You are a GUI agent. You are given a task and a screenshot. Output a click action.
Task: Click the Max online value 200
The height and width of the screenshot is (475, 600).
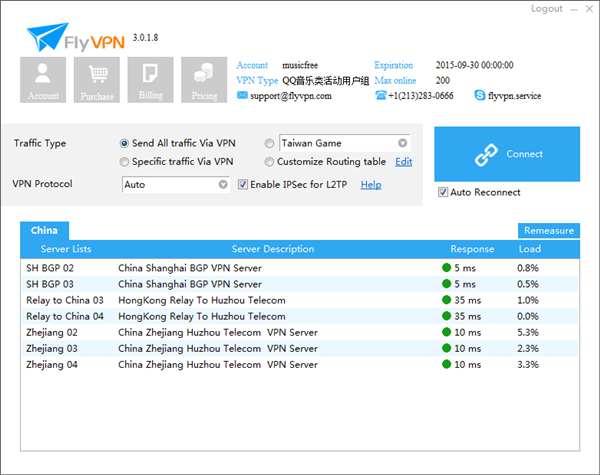click(x=443, y=80)
